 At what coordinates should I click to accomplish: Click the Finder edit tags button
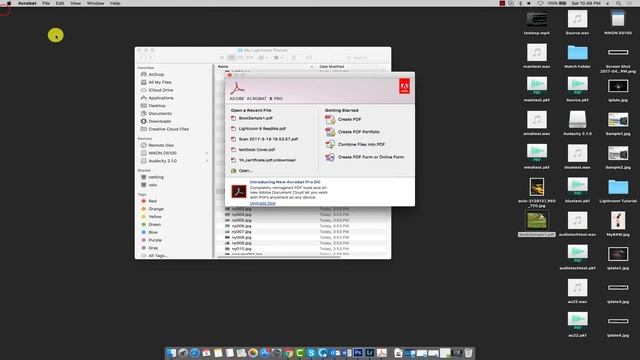point(309,58)
